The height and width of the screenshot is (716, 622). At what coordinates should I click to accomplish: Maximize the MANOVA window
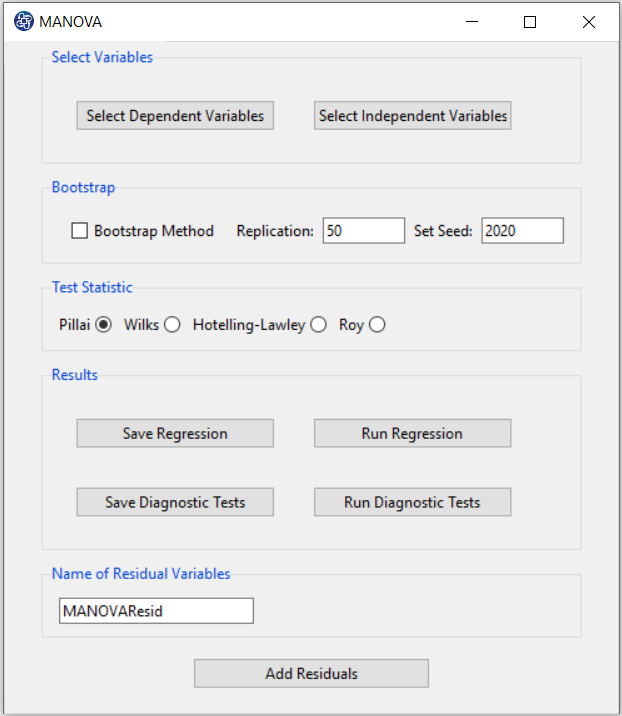coord(530,21)
